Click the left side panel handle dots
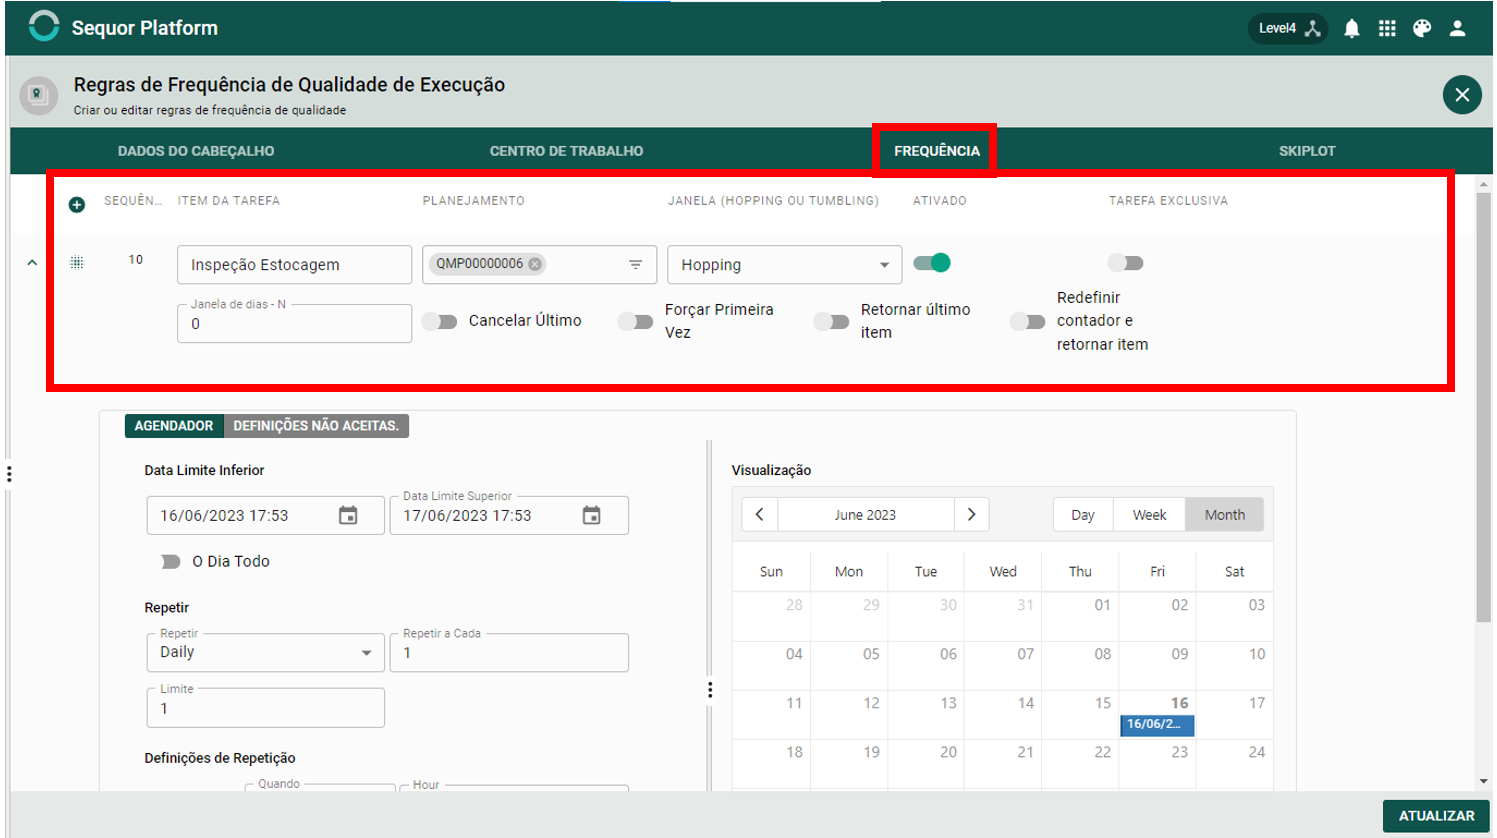The width and height of the screenshot is (1497, 838). 9,473
